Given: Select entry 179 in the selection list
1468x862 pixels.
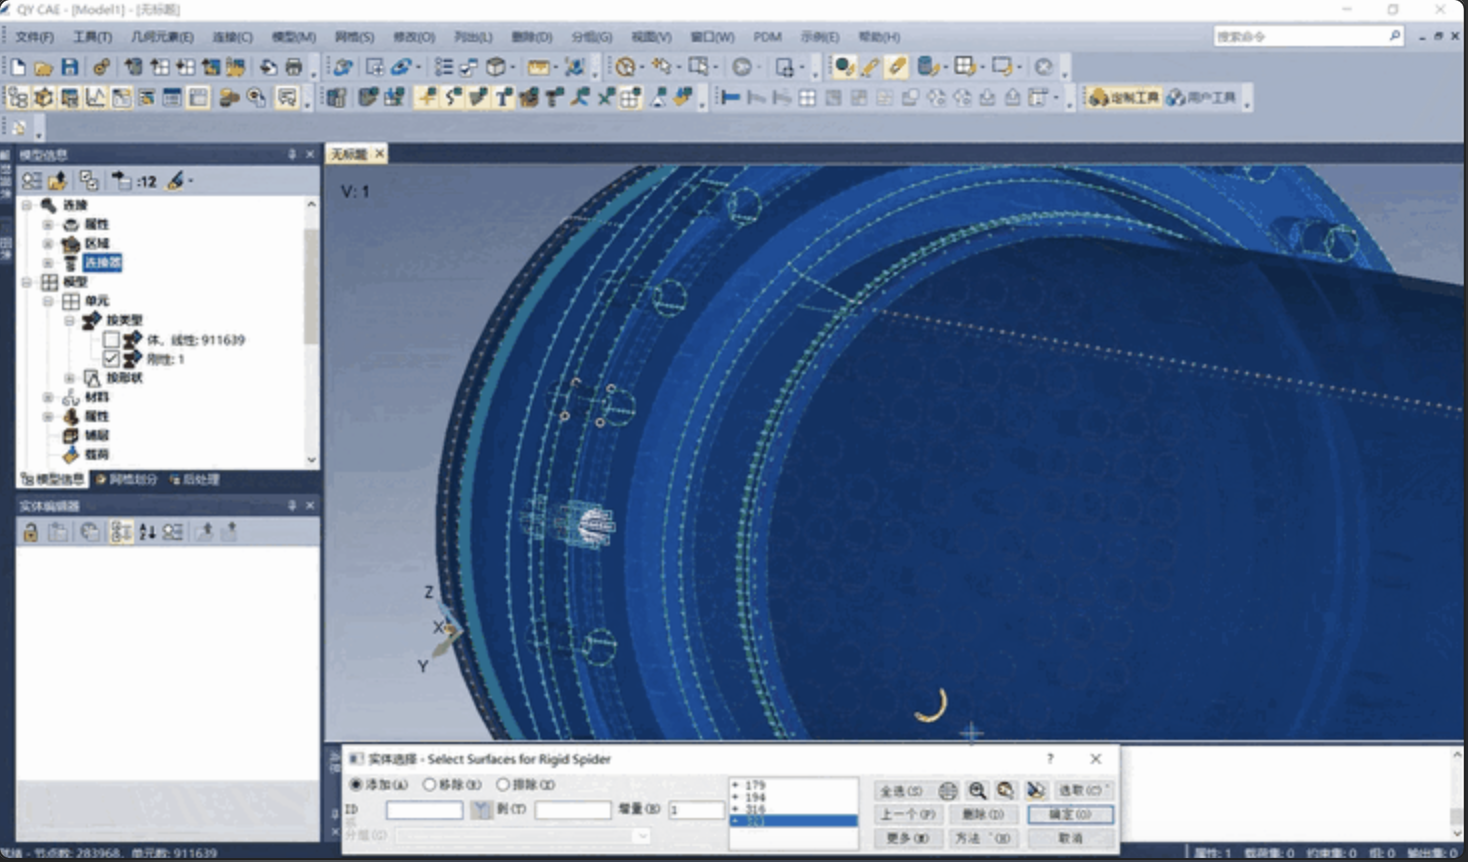Looking at the screenshot, I should (793, 785).
